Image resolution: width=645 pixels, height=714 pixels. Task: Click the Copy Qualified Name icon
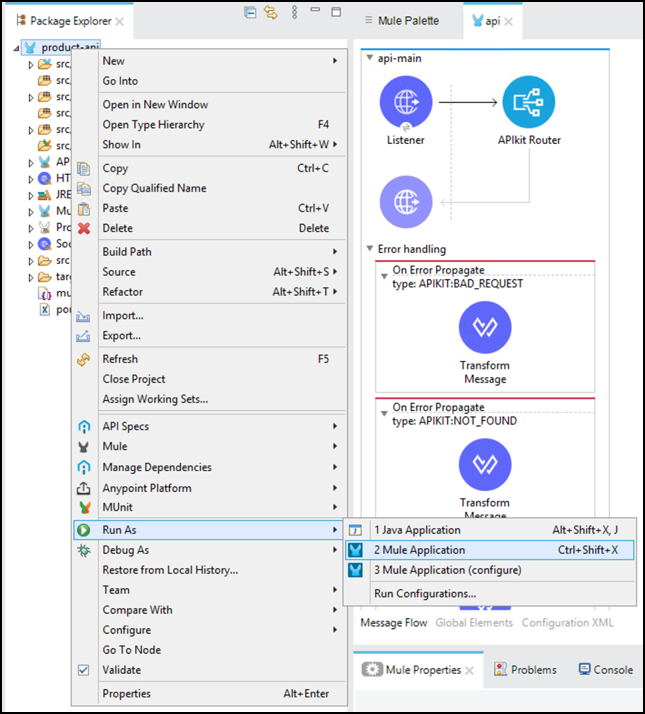click(83, 189)
